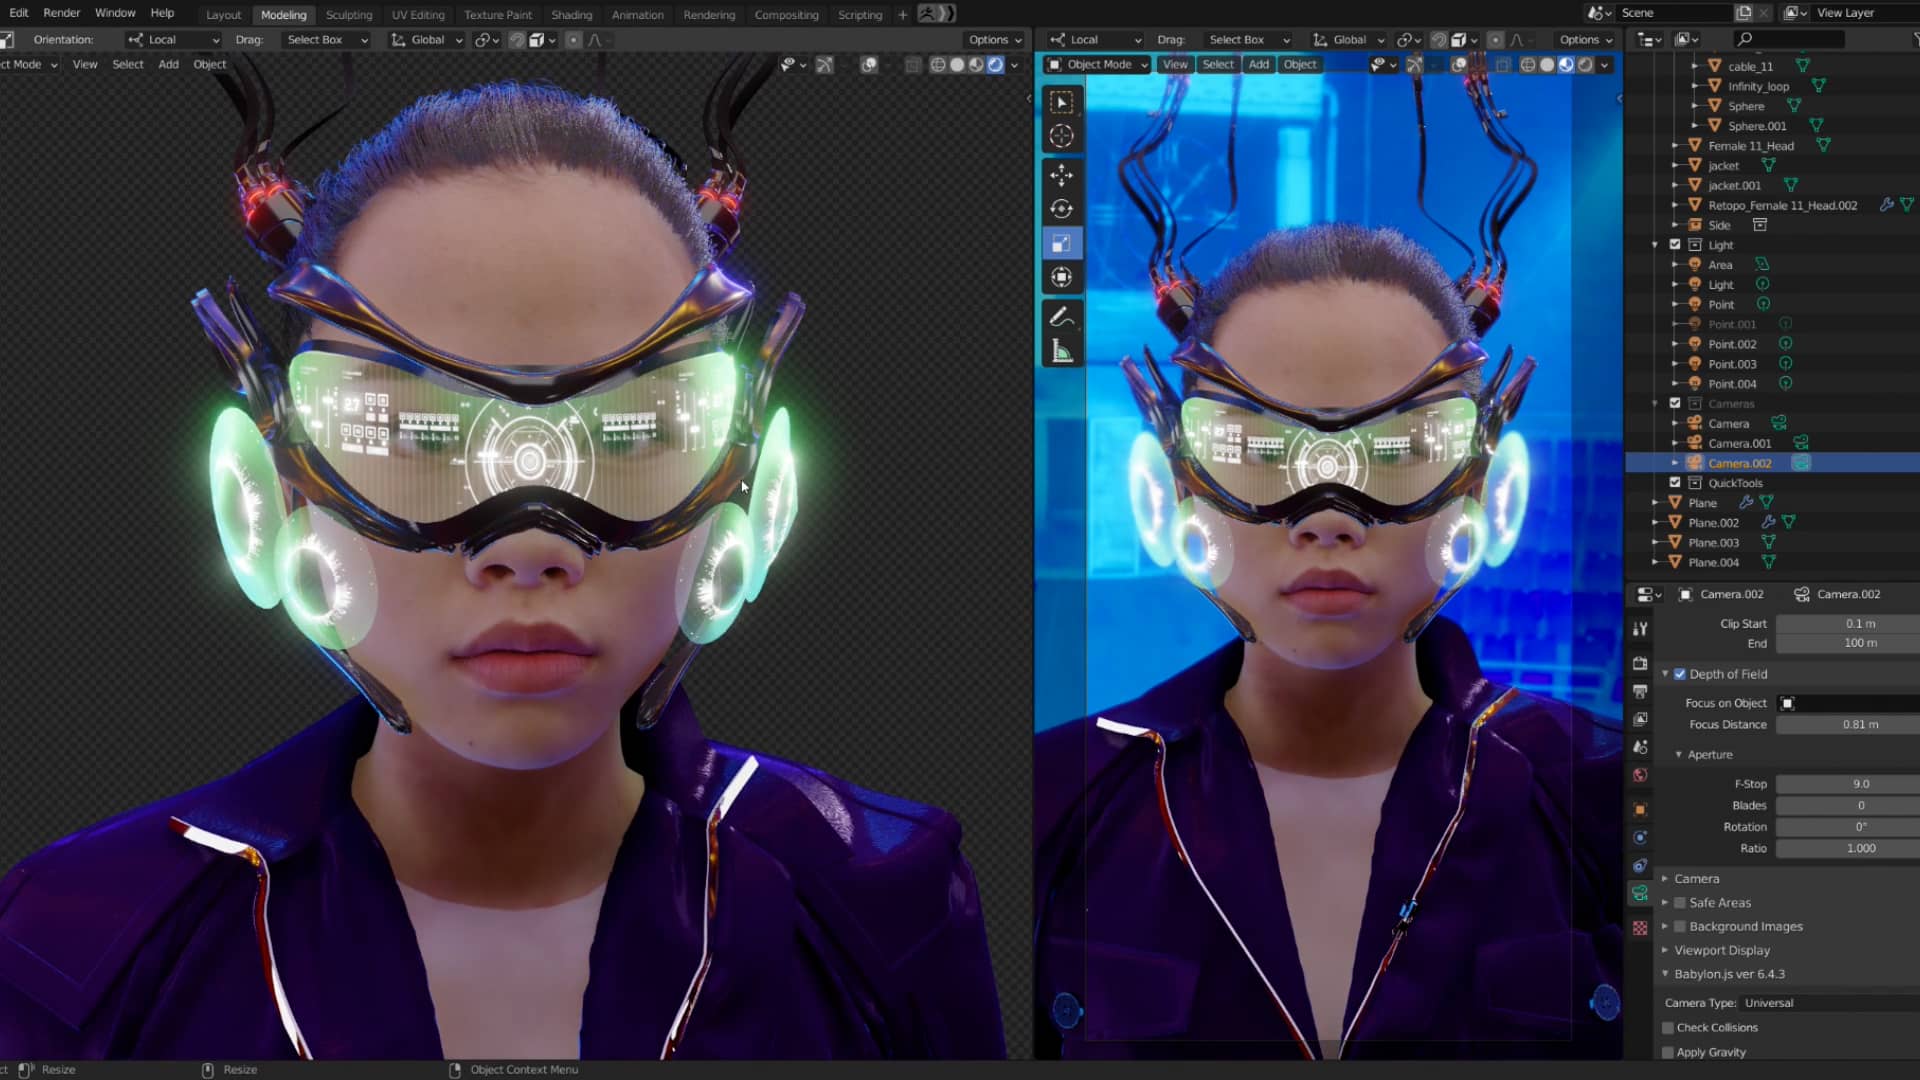Open the Render menu in the top bar

pyautogui.click(x=61, y=13)
